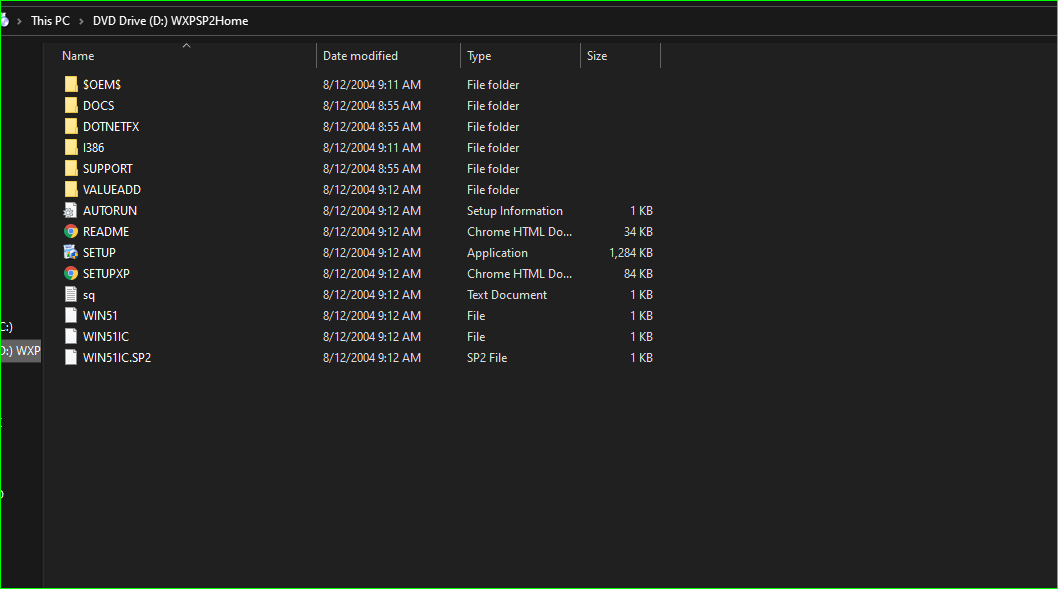The height and width of the screenshot is (589, 1058).
Task: Select the sq text document icon
Action: (x=71, y=294)
